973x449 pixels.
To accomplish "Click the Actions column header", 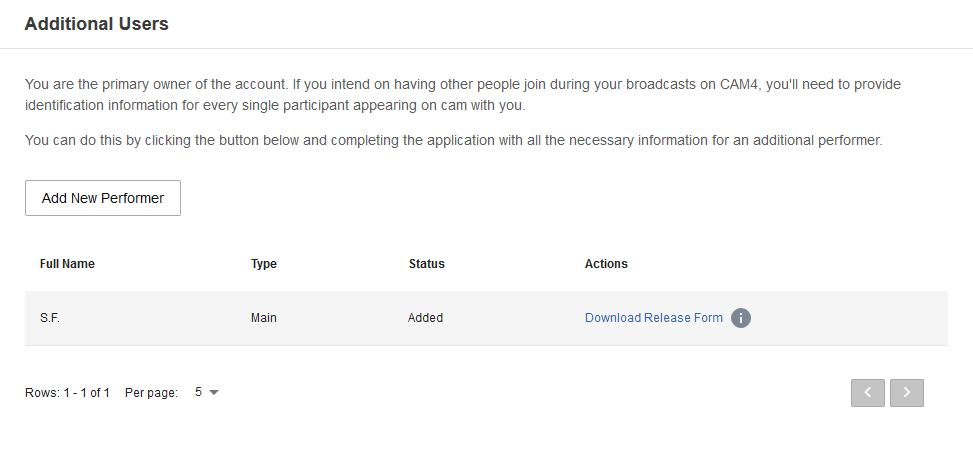I will tap(606, 264).
